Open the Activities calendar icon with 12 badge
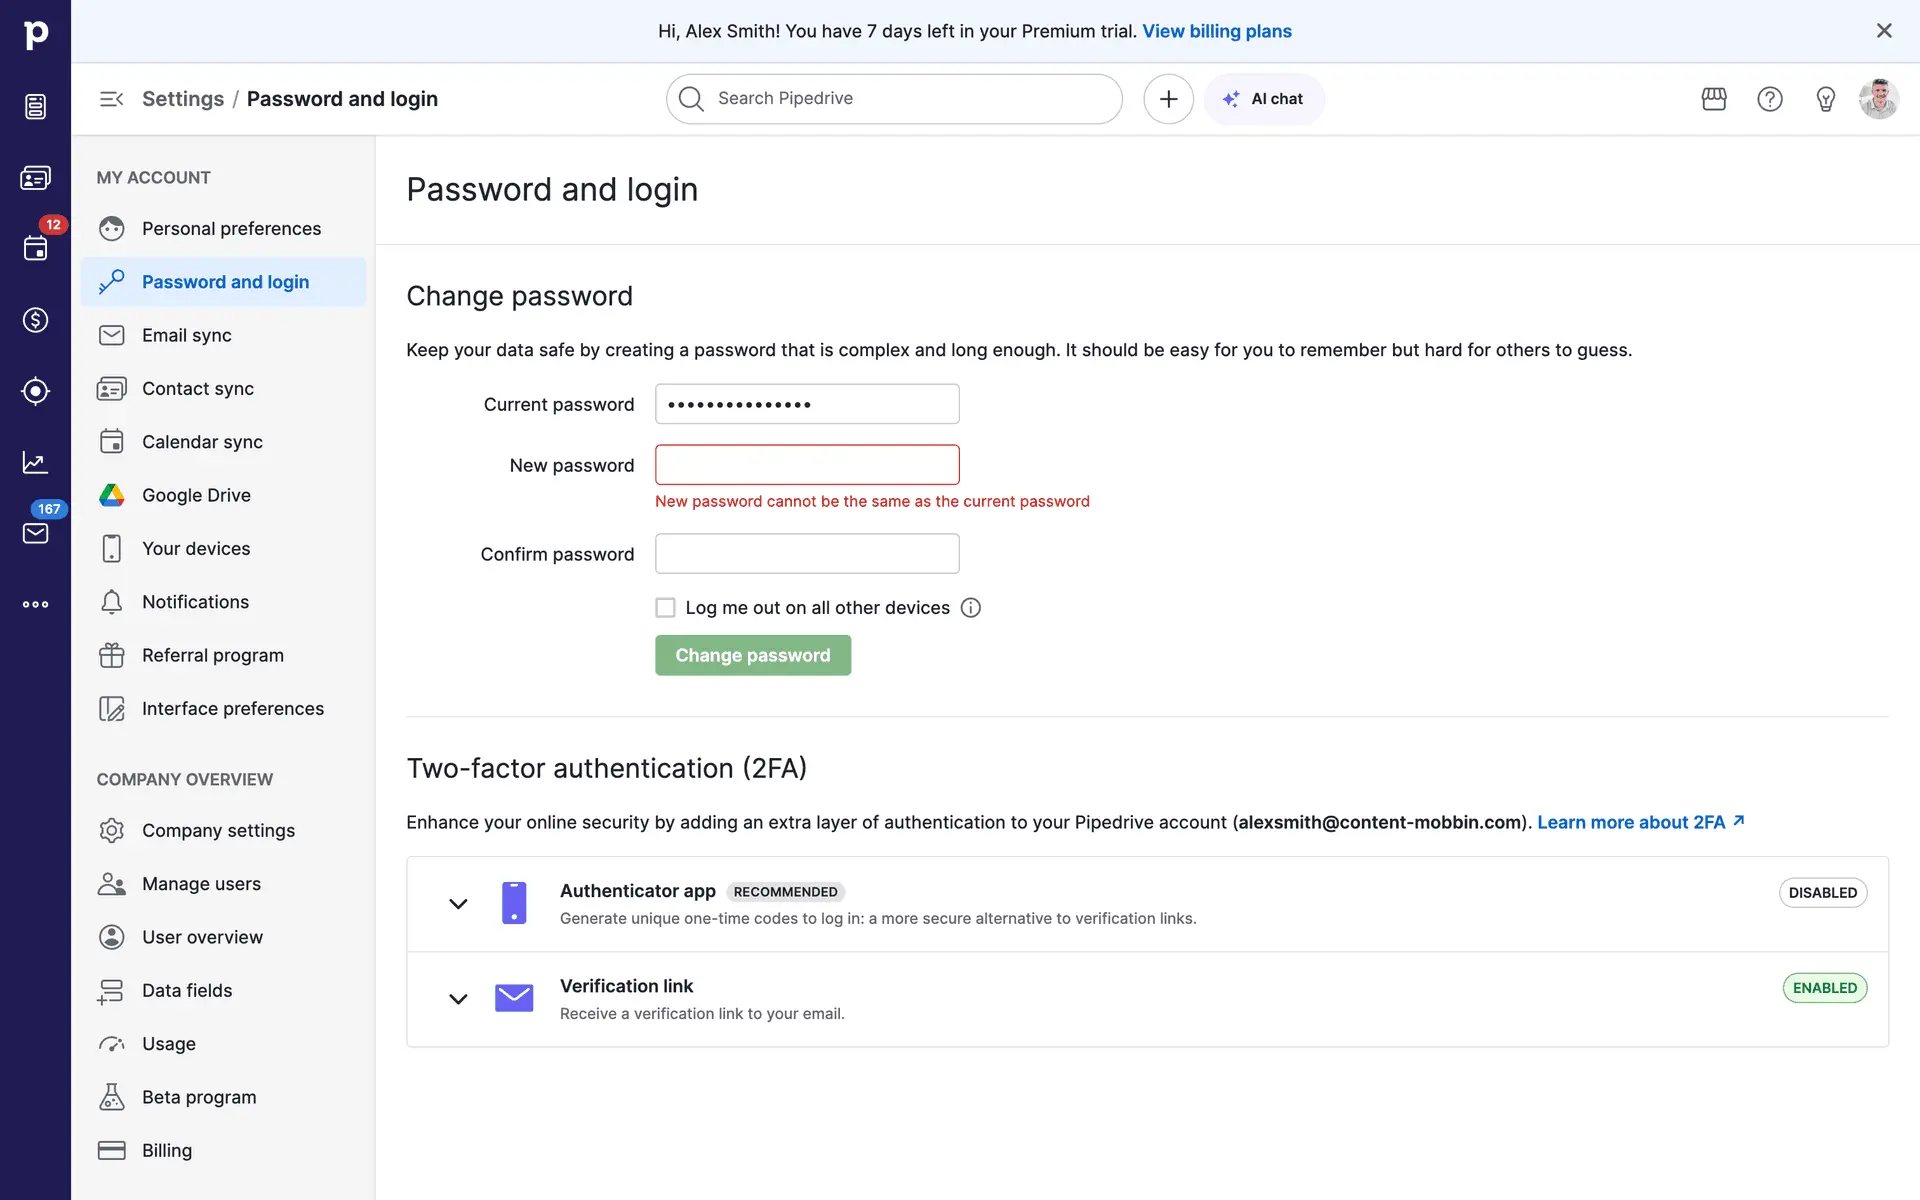Image resolution: width=1920 pixels, height=1200 pixels. coord(35,249)
